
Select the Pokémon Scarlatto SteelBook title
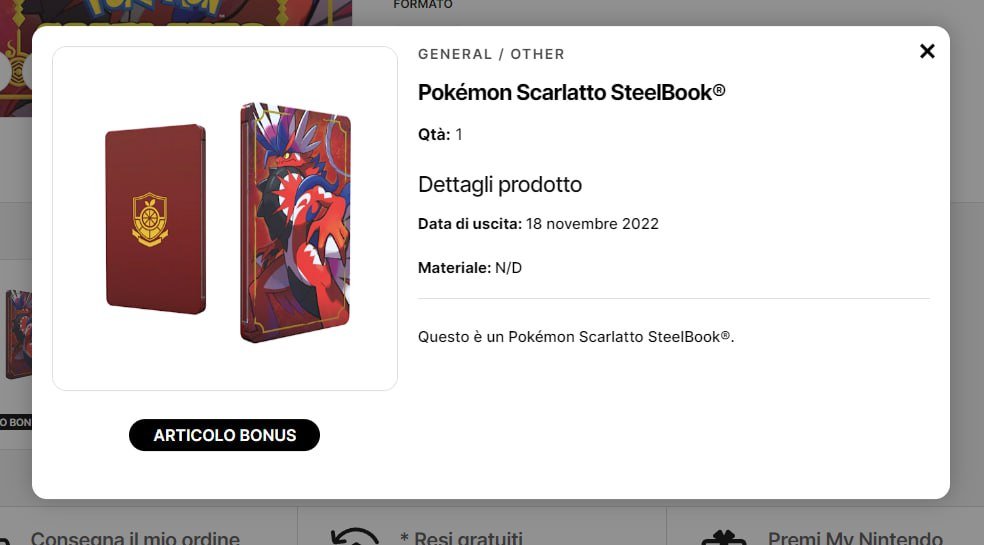[x=571, y=93]
